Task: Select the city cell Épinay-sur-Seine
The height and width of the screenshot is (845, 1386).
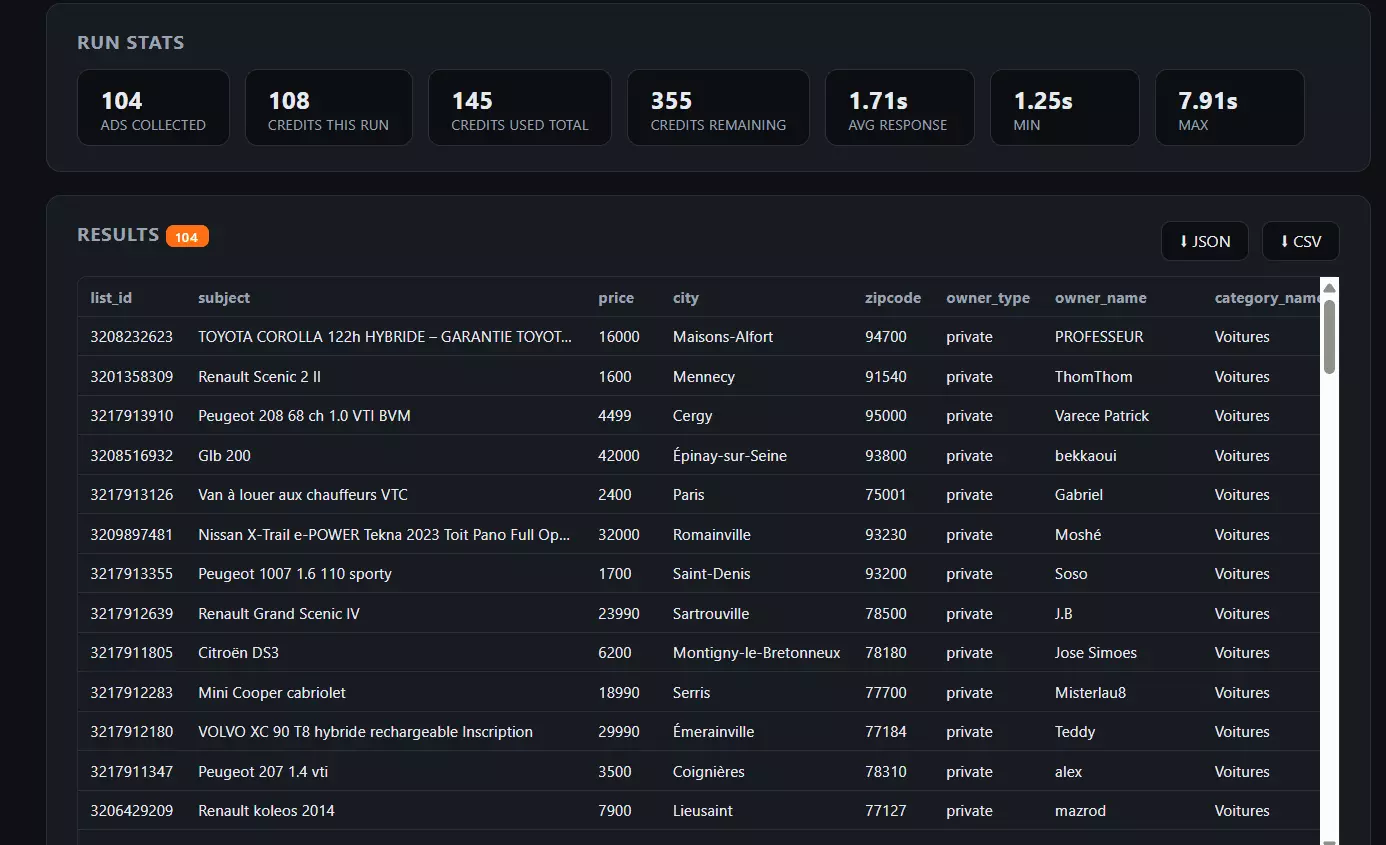Action: 730,456
